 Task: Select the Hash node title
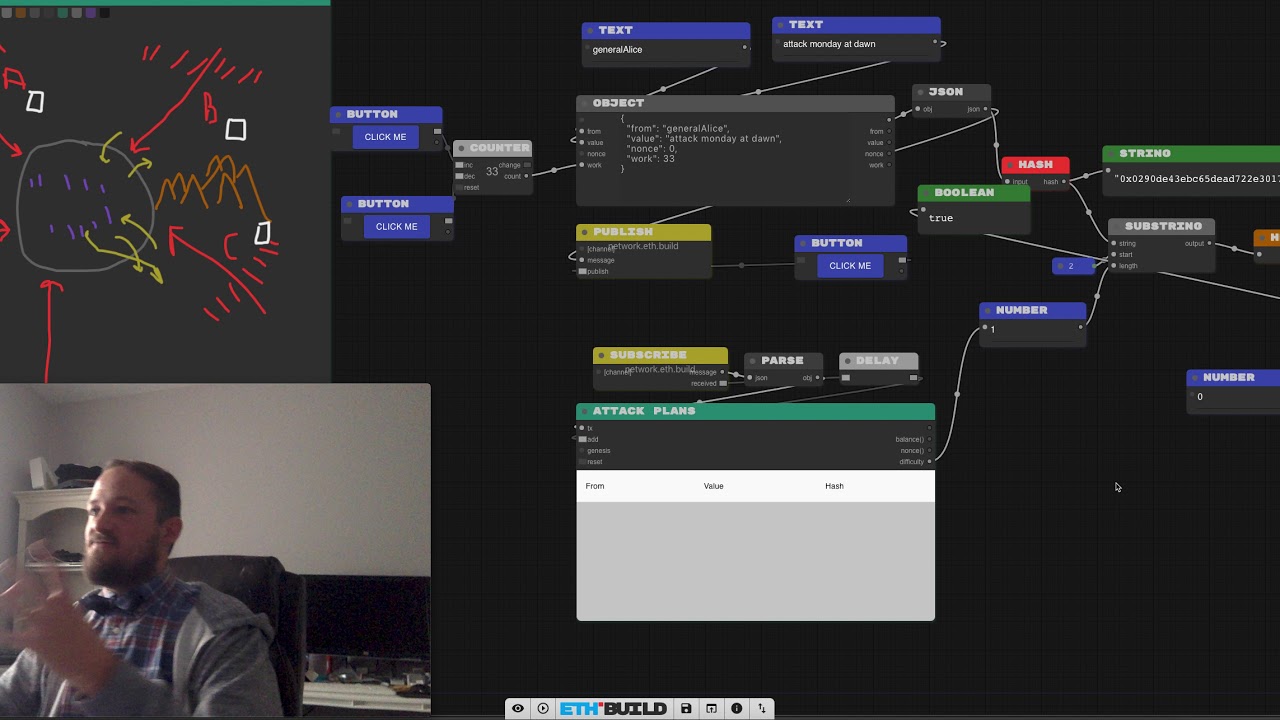coord(1035,164)
